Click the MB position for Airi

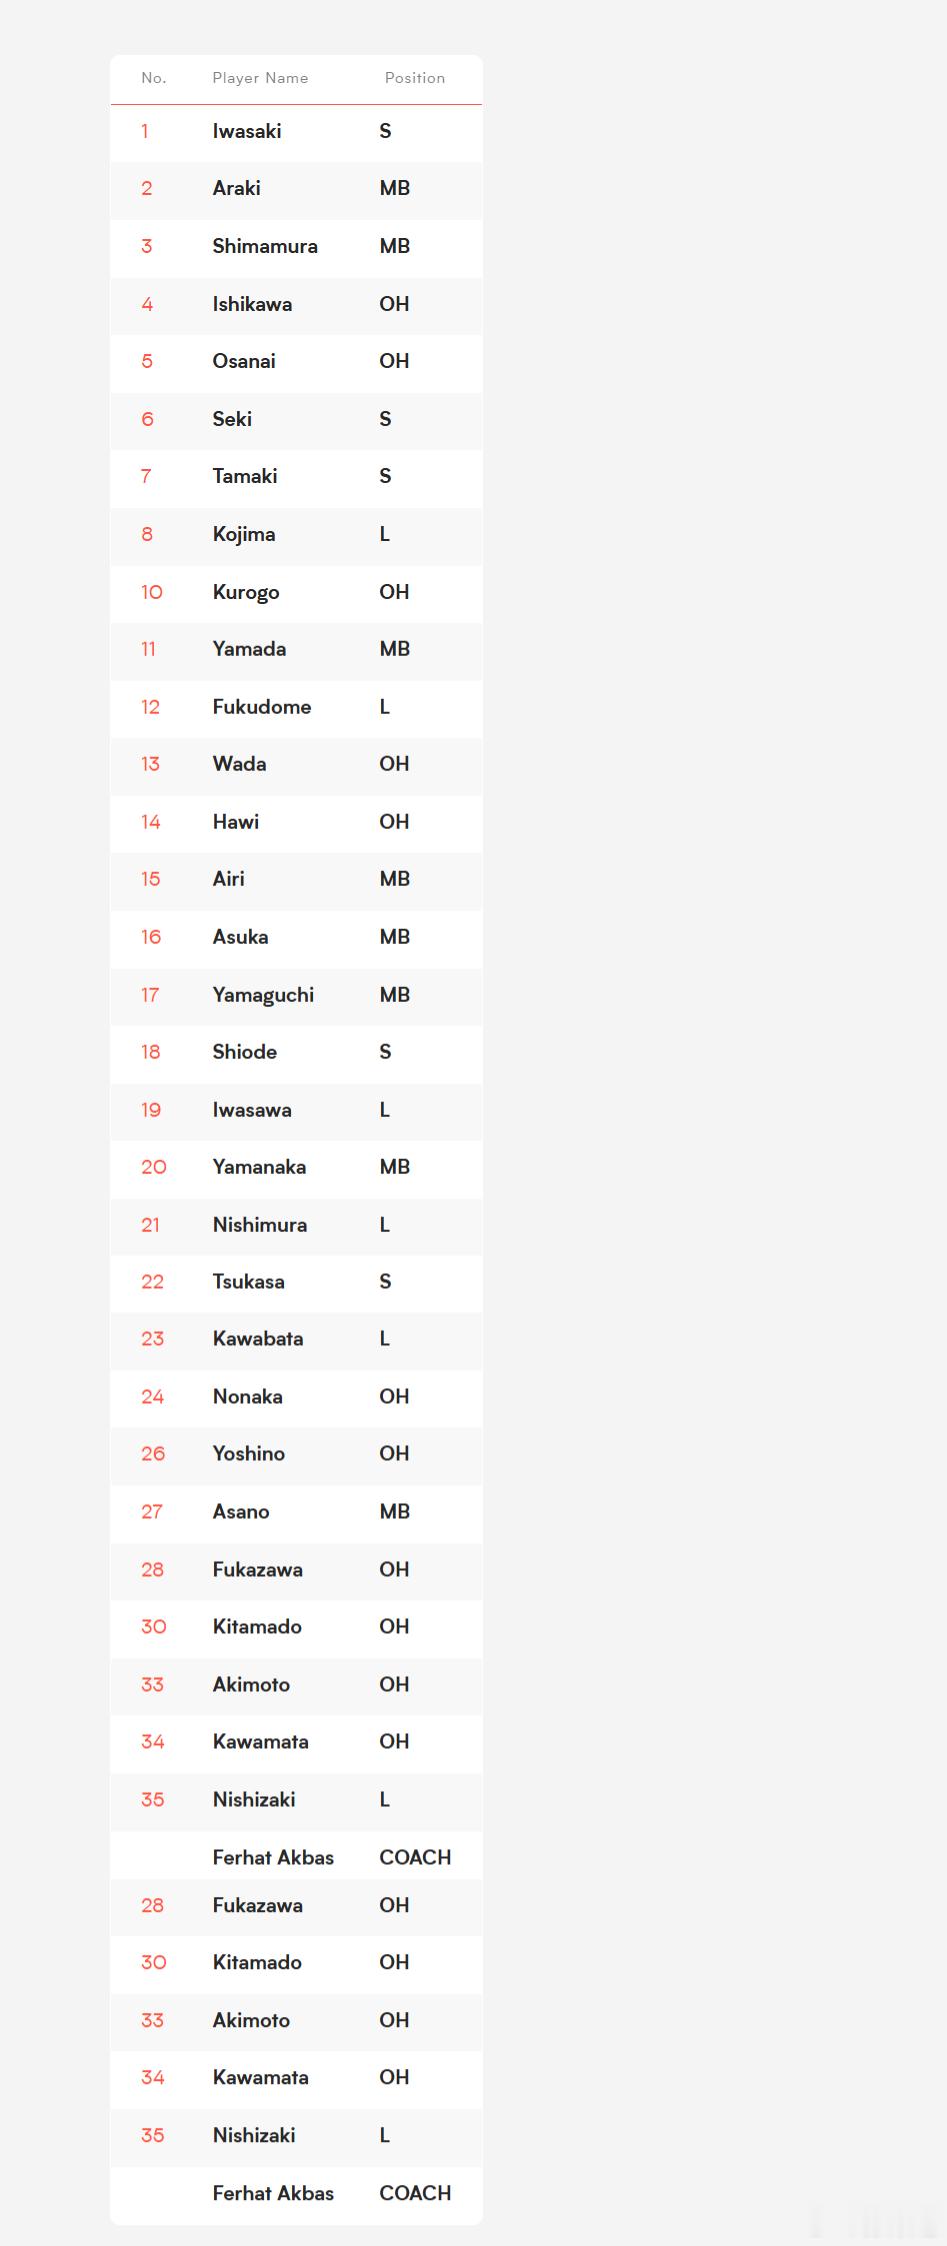tap(395, 879)
